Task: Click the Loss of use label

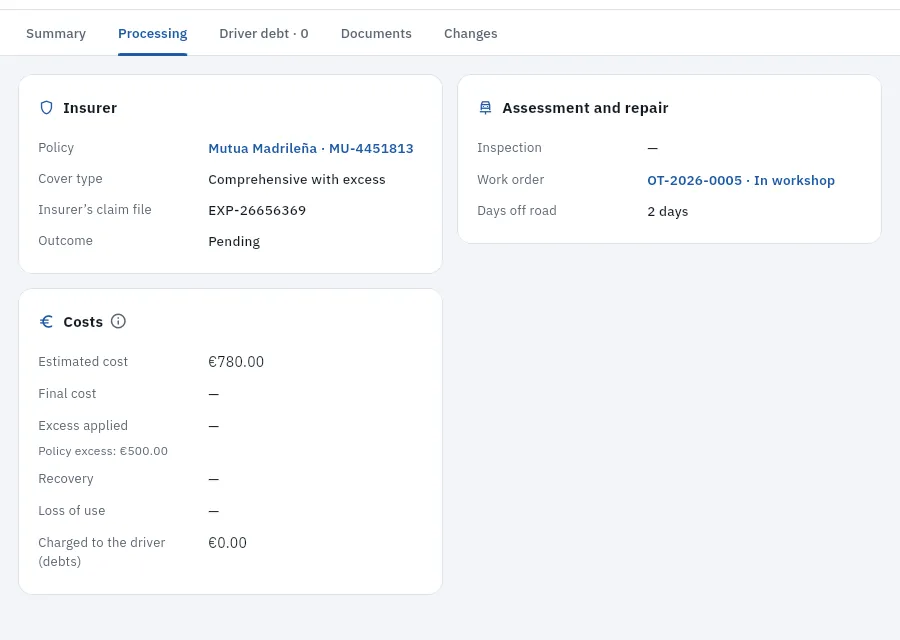Action: click(x=71, y=510)
